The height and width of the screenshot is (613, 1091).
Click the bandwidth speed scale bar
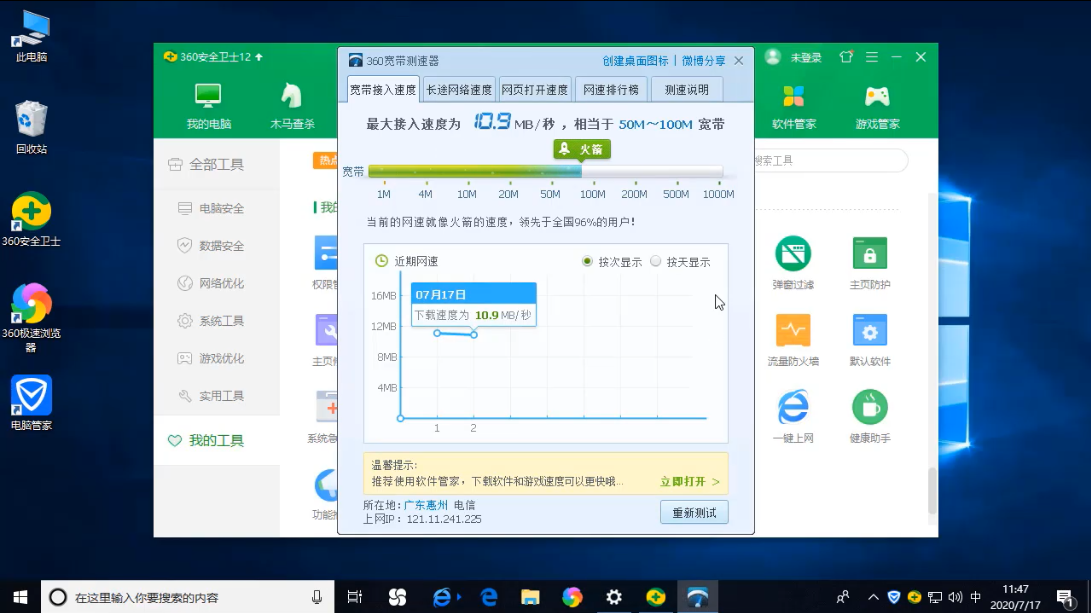click(x=545, y=172)
